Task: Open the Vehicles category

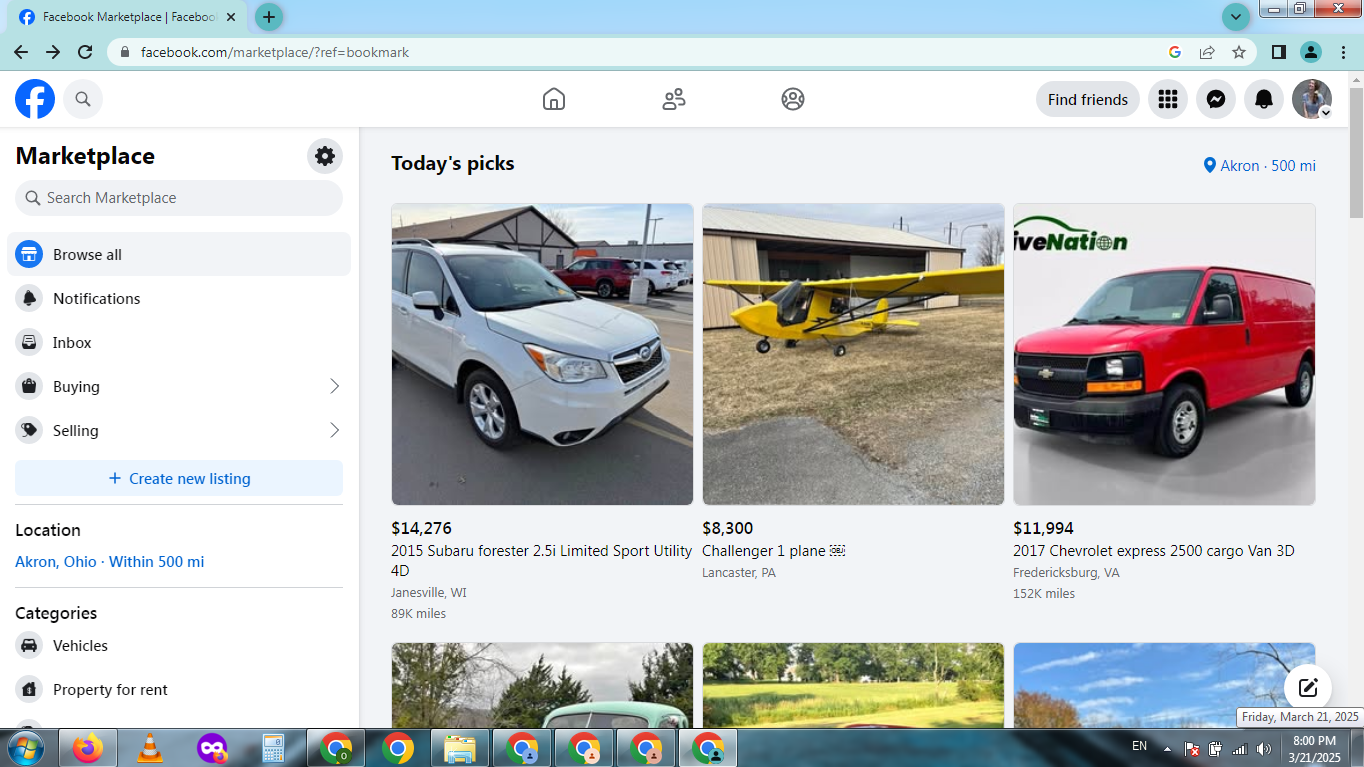Action: click(179, 645)
